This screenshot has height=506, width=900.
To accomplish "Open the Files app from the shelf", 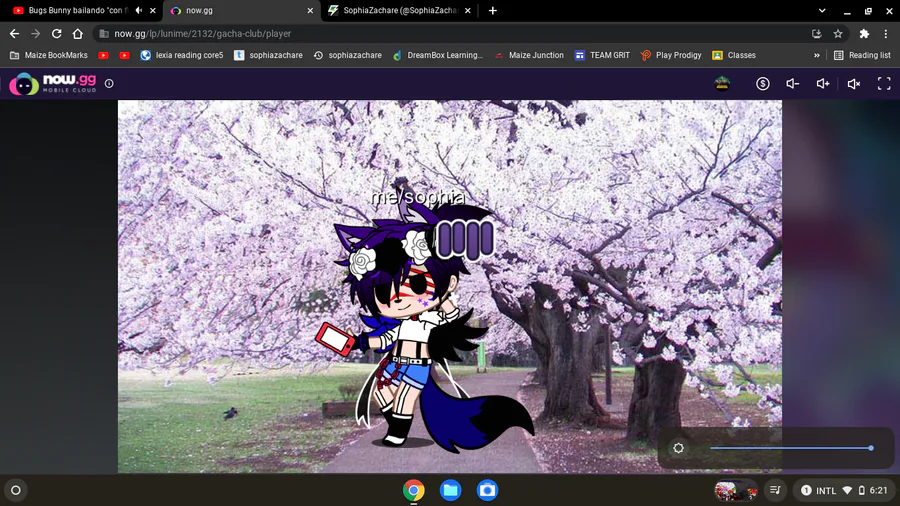I will [451, 490].
